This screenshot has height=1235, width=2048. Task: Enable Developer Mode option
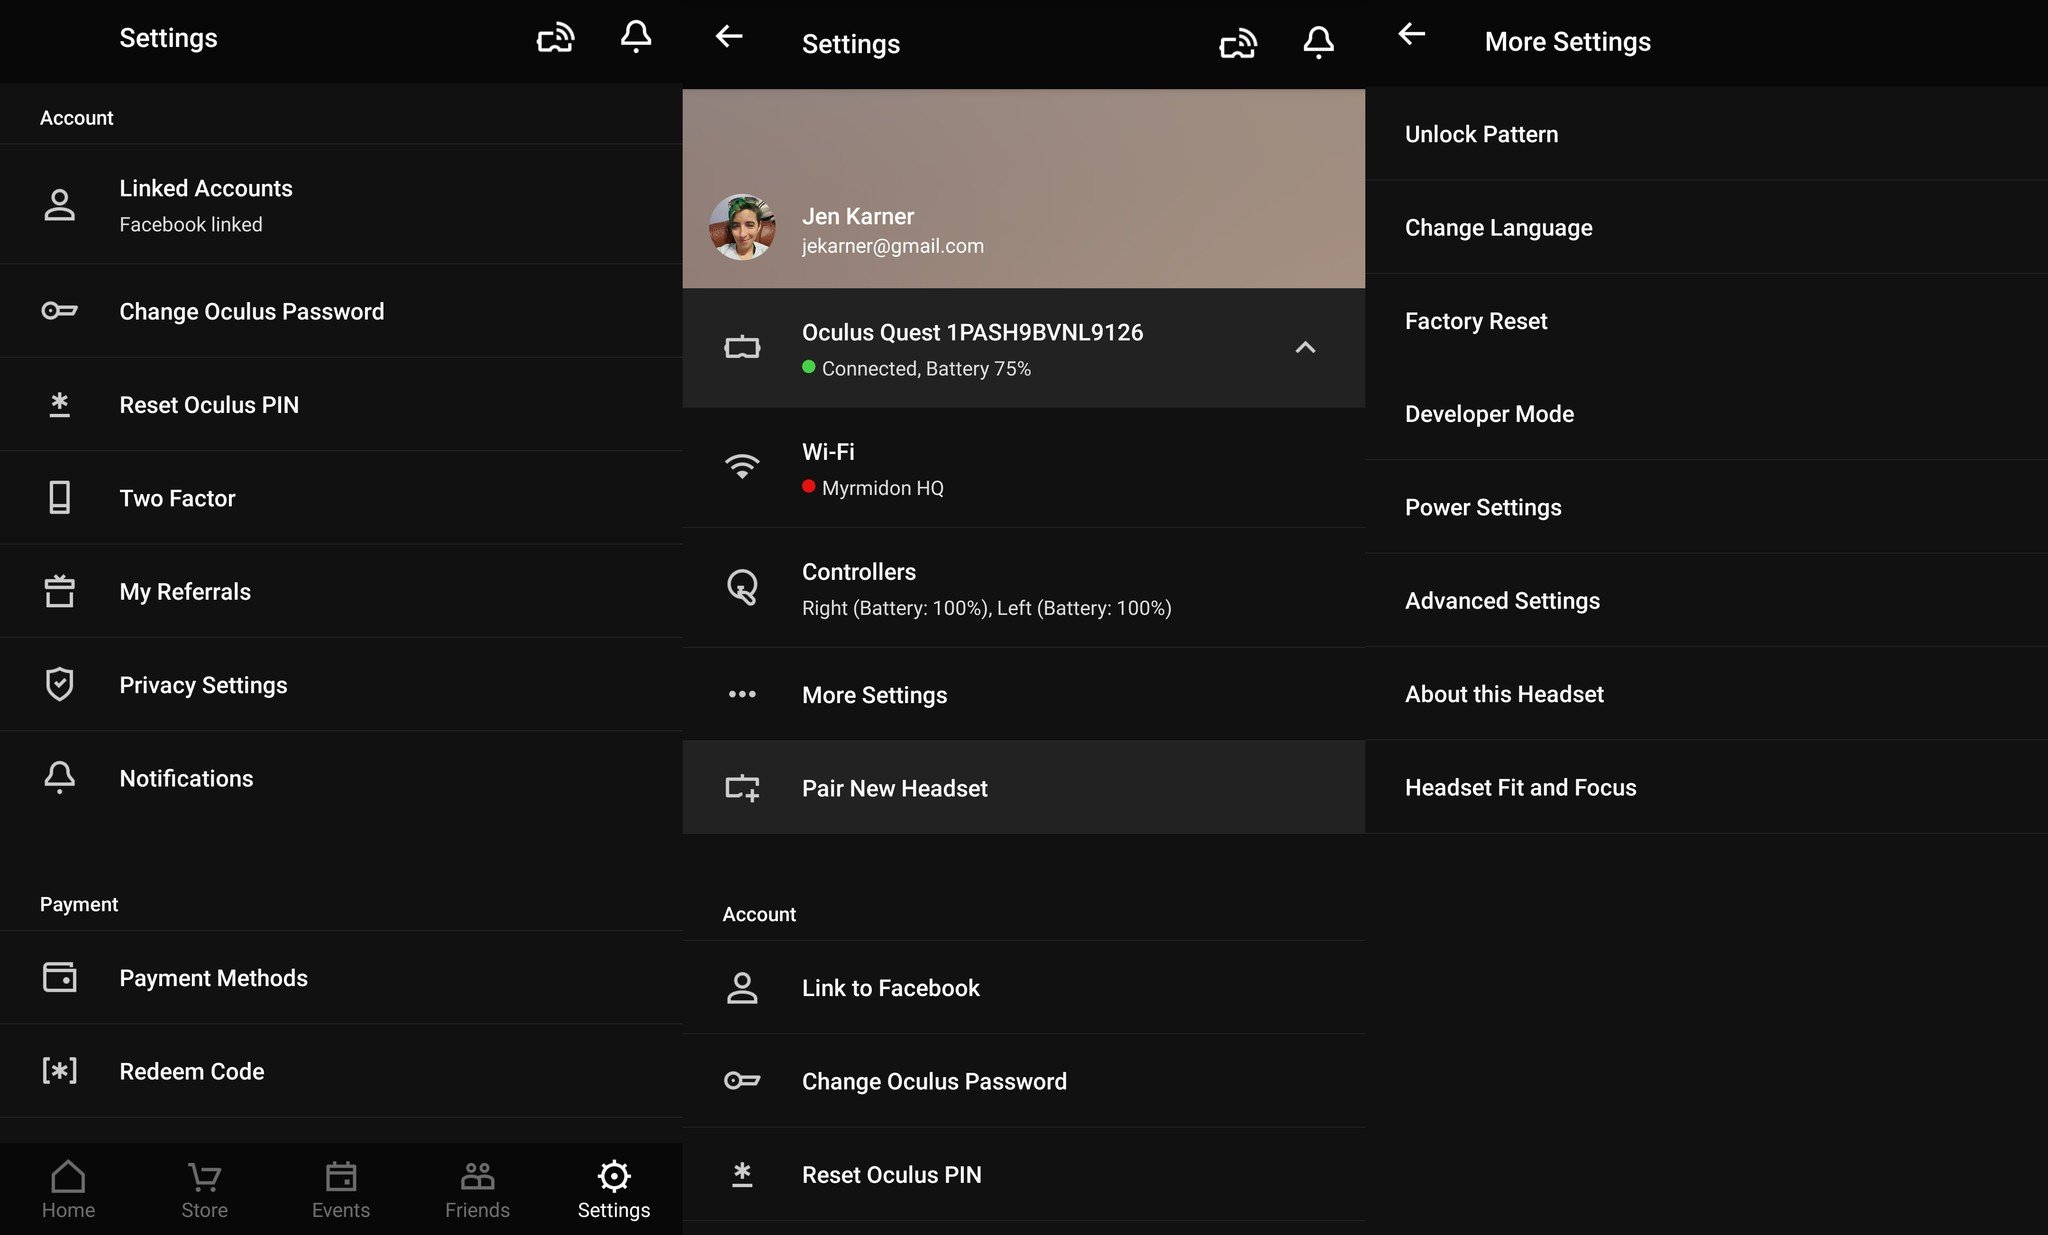pyautogui.click(x=1489, y=414)
